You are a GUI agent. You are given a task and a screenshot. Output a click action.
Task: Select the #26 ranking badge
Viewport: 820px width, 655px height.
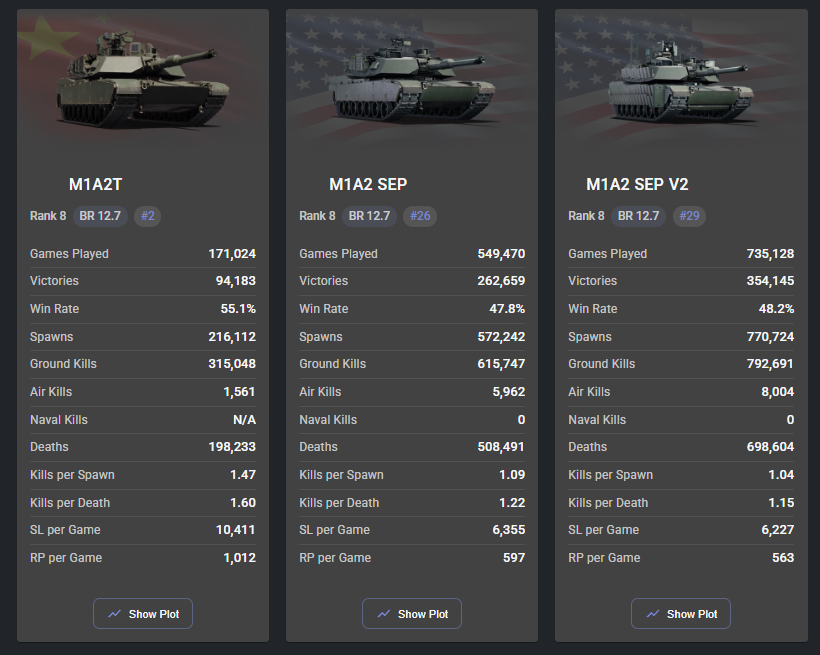pyautogui.click(x=420, y=216)
